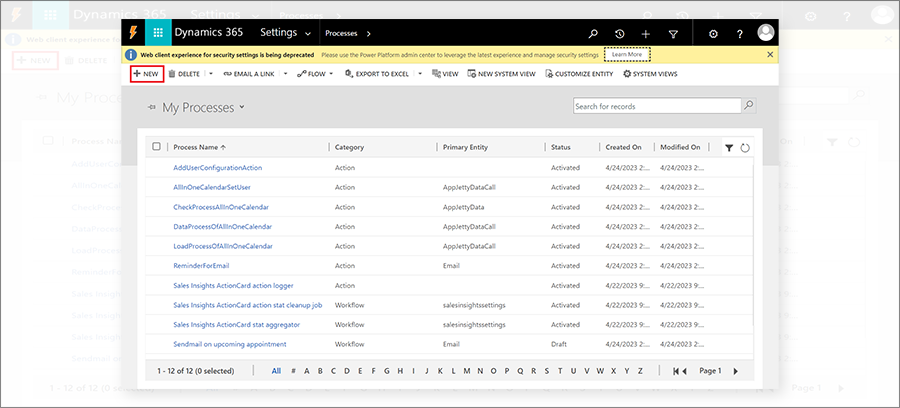Image resolution: width=900 pixels, height=408 pixels.
Task: Expand the arrow next to EMAIL A LINK
Action: pos(285,74)
